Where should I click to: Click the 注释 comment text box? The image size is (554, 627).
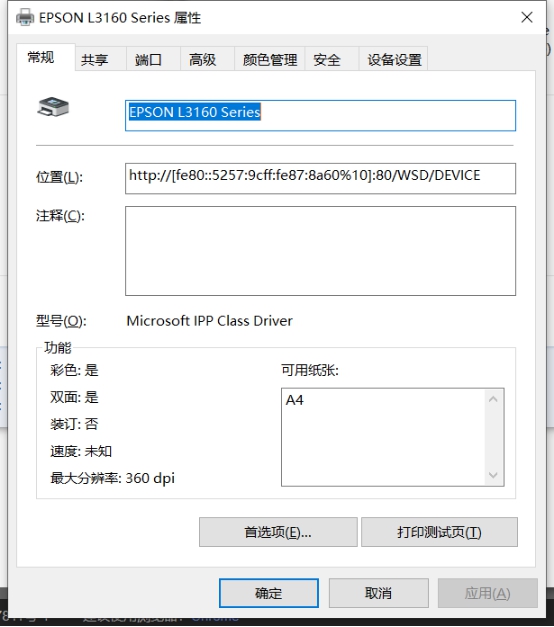[x=320, y=251]
